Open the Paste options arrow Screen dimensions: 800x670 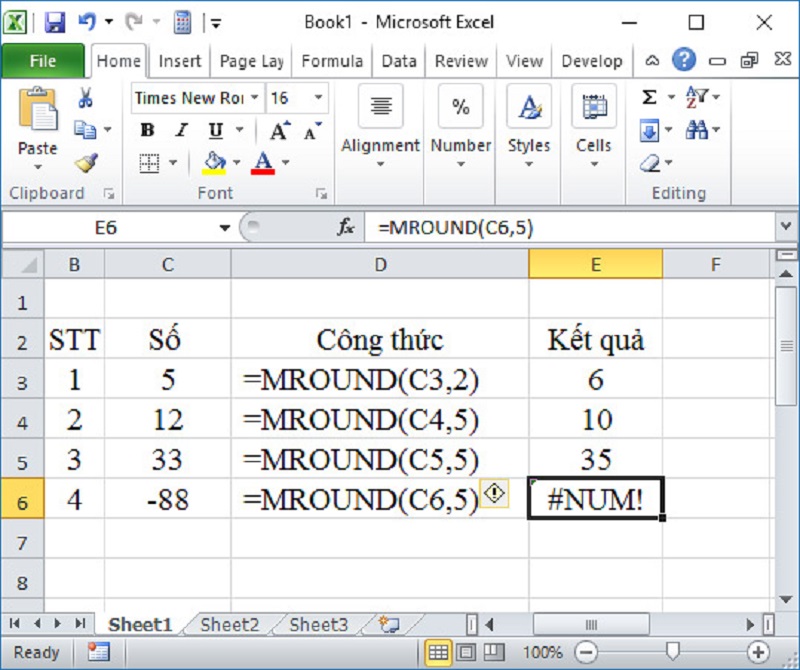38,167
